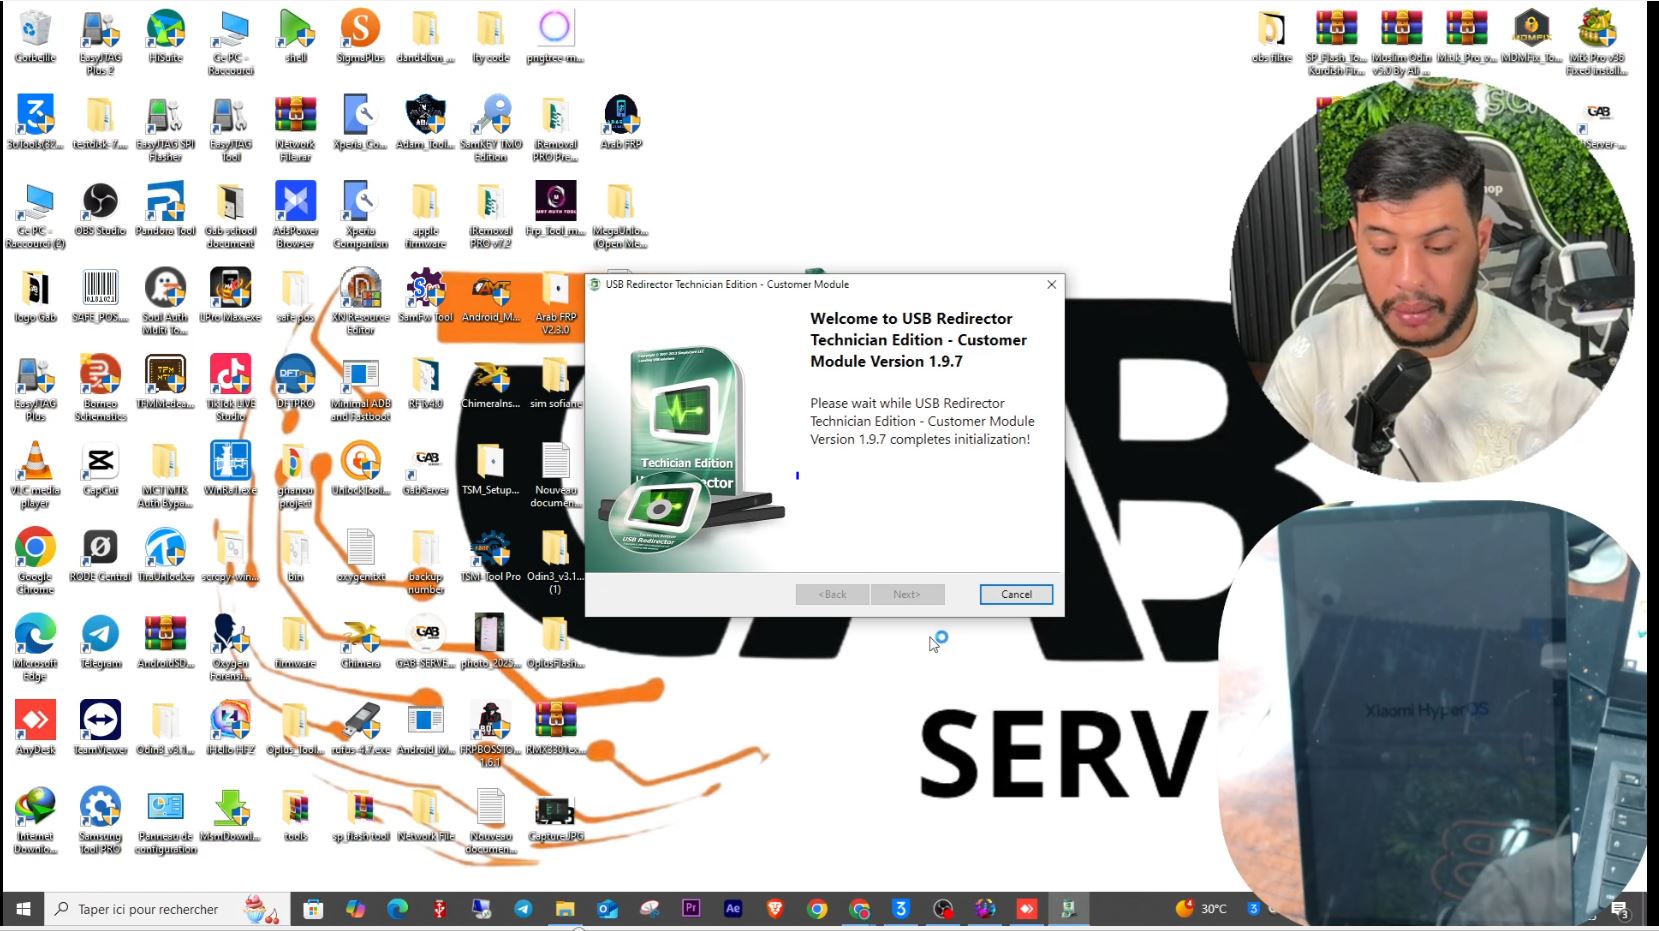
Task: Select the SP_Flash_Tool archive icon
Action: pyautogui.click(x=1336, y=42)
